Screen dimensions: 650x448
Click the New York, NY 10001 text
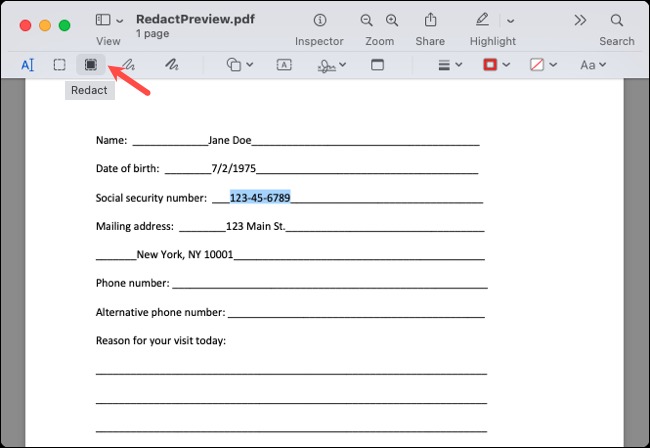click(x=185, y=254)
